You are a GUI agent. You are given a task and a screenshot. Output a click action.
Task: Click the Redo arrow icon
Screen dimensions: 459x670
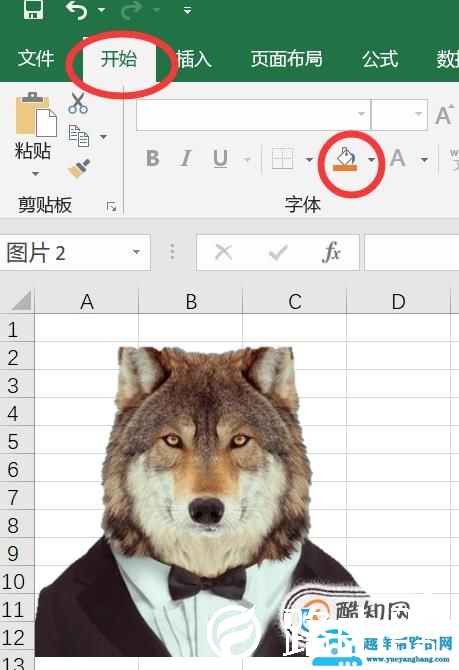tap(132, 10)
